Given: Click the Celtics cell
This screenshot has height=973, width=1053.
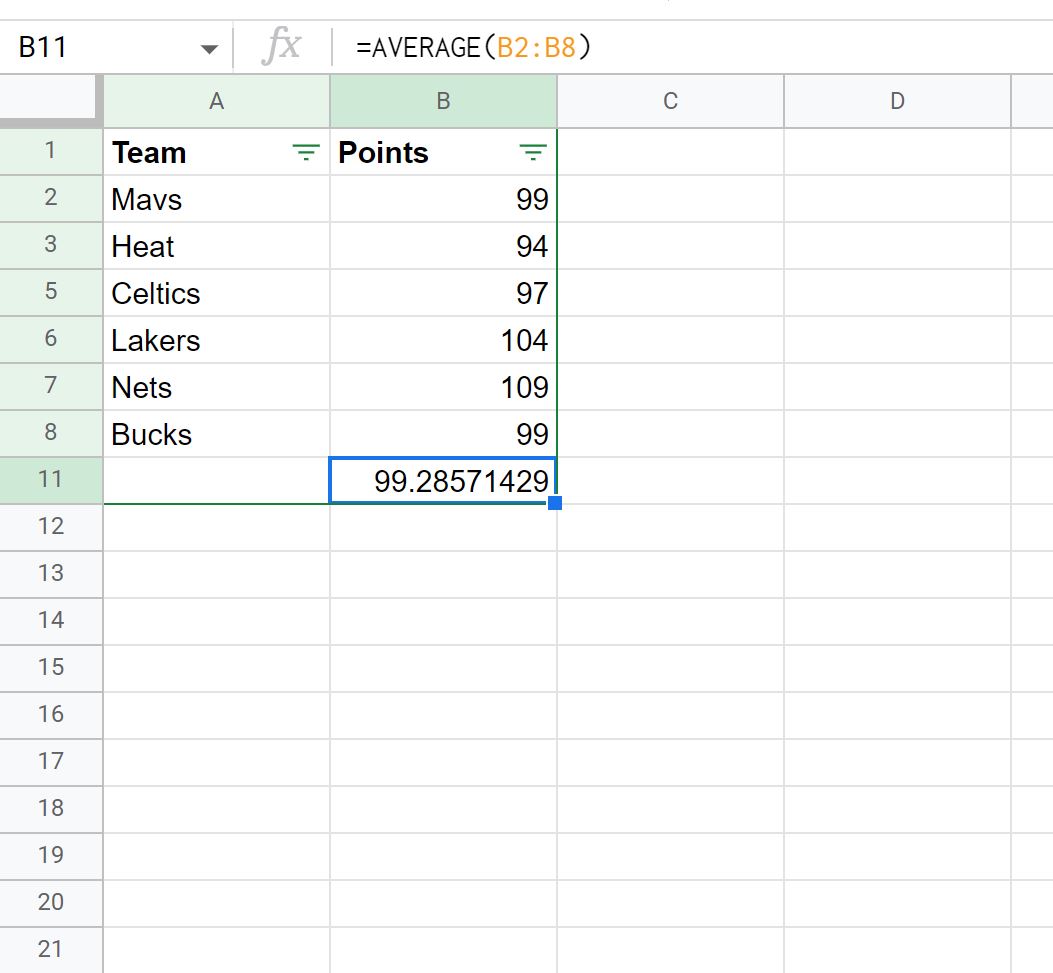Looking at the screenshot, I should tap(216, 293).
